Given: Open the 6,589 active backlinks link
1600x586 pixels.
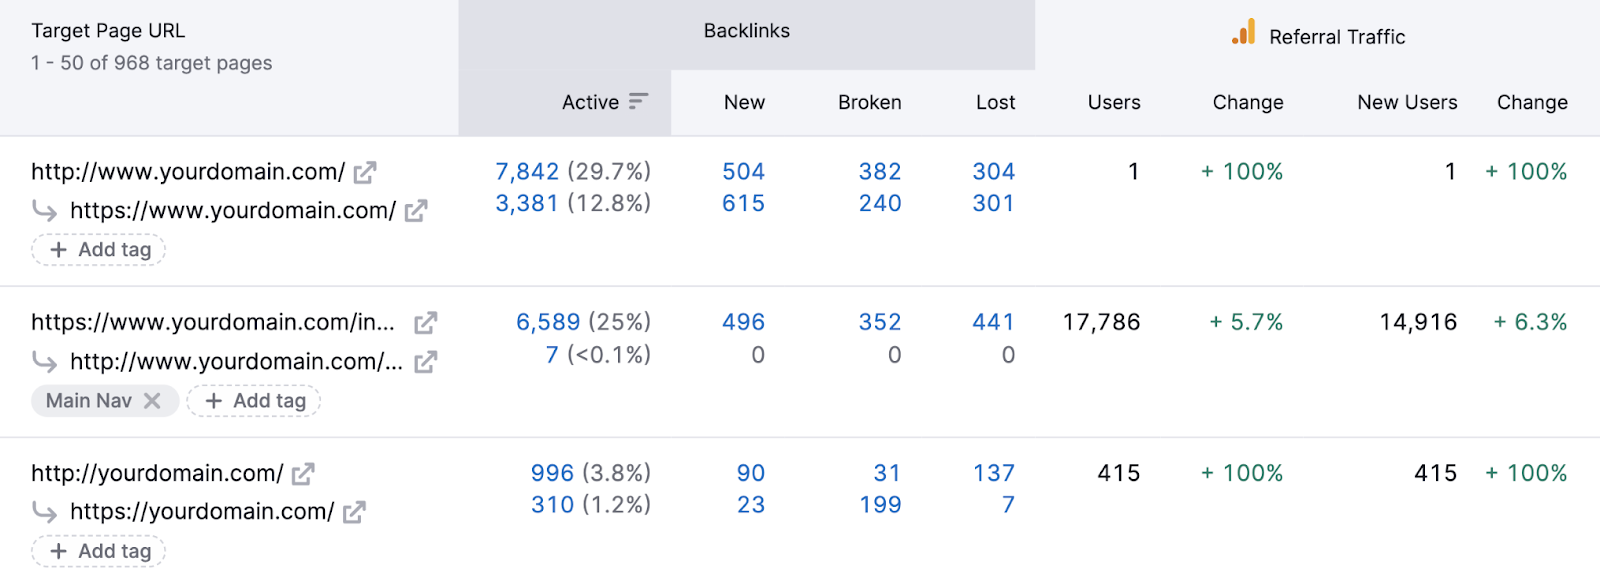Looking at the screenshot, I should click(x=548, y=322).
